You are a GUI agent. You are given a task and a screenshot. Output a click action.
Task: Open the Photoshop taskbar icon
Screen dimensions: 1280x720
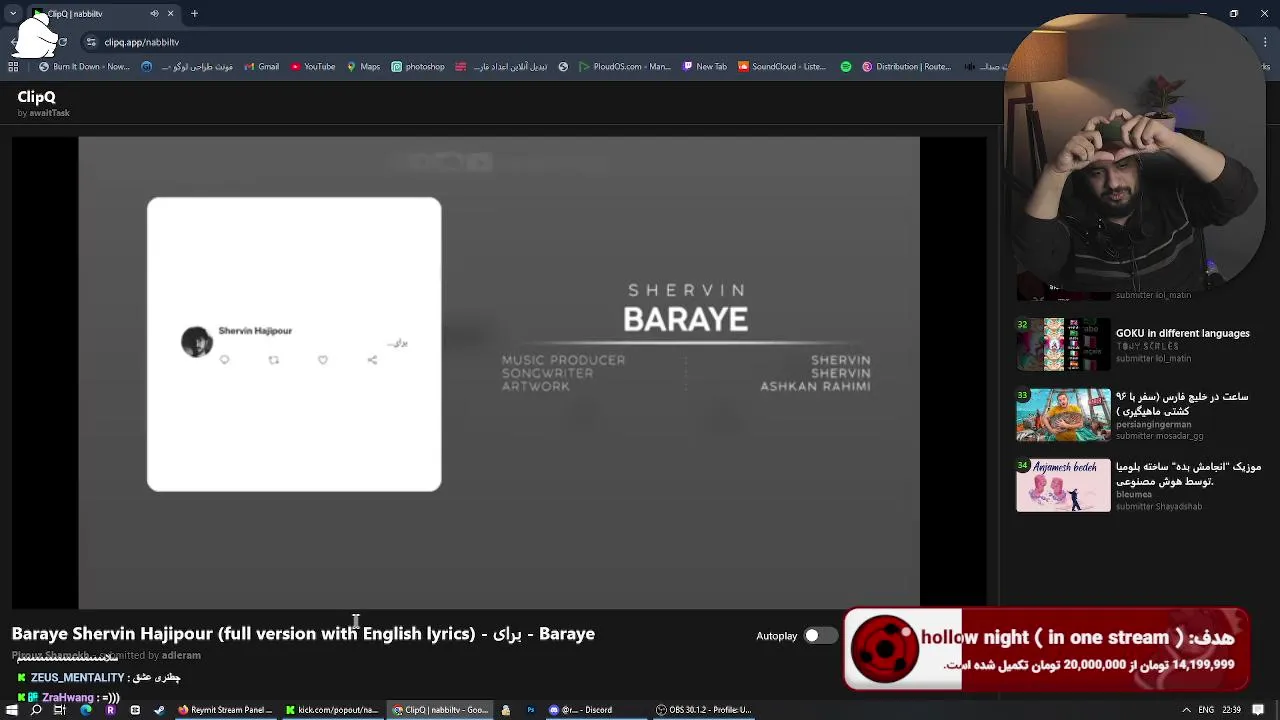tap(530, 710)
